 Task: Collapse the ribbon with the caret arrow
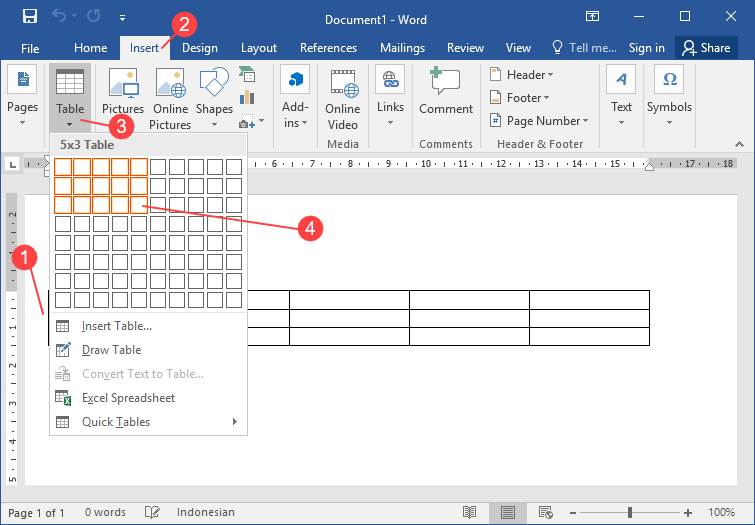(x=739, y=144)
